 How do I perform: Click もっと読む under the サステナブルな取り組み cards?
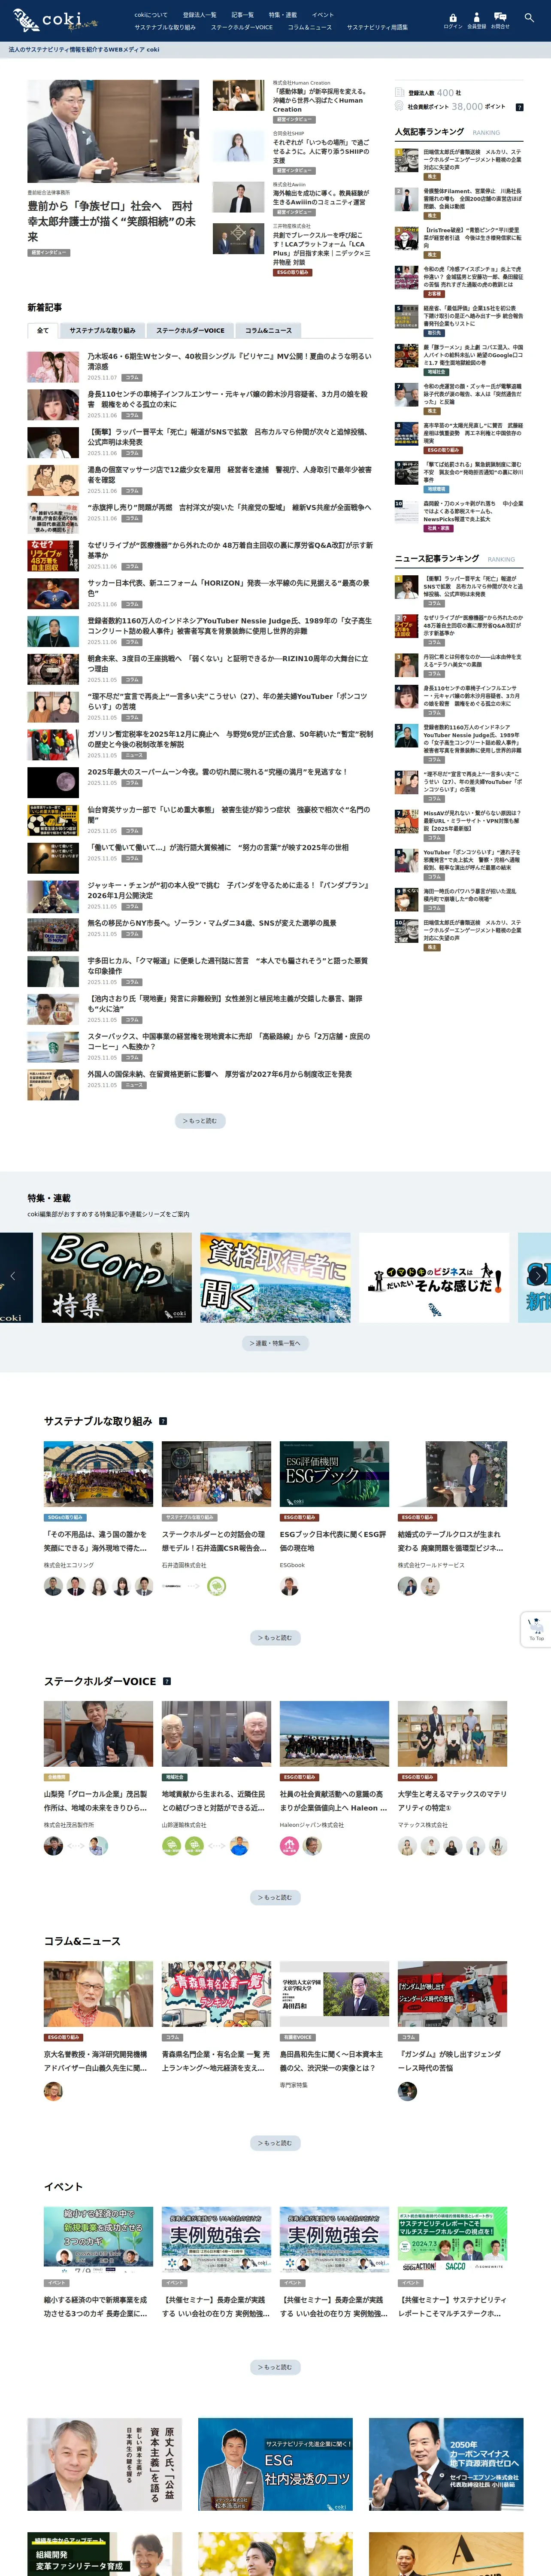tap(275, 1638)
